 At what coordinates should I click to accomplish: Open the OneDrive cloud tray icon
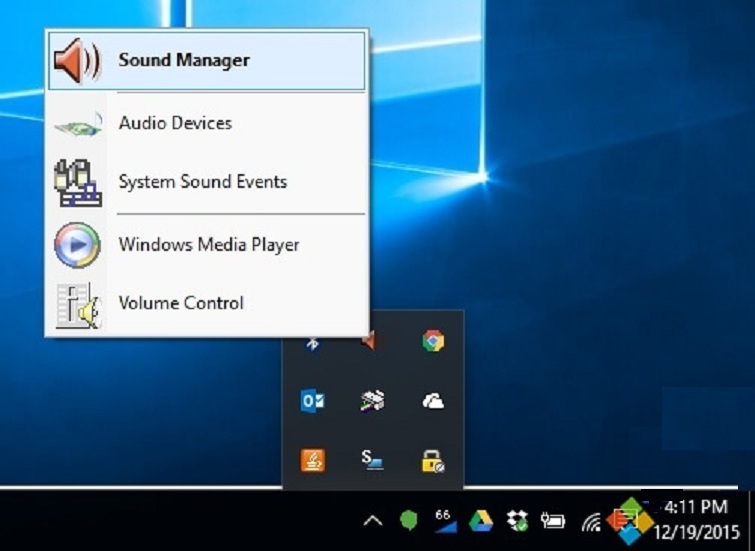point(432,401)
